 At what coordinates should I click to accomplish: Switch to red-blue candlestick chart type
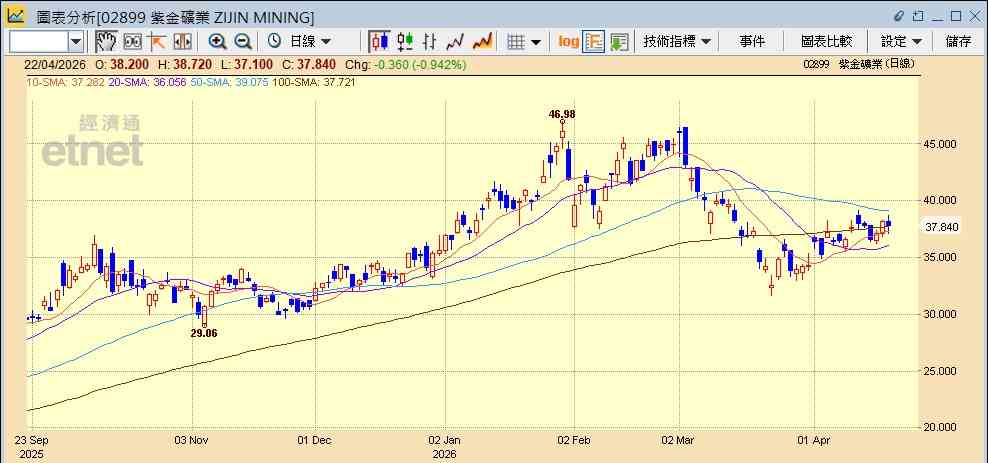(x=379, y=42)
